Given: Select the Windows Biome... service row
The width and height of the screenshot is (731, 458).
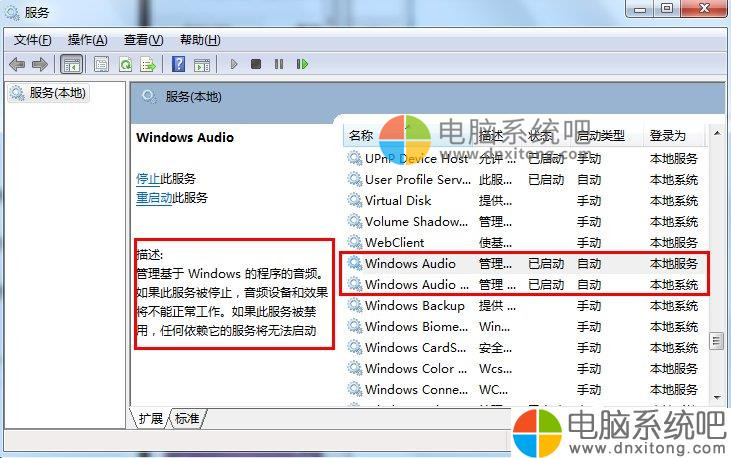Looking at the screenshot, I should point(526,326).
